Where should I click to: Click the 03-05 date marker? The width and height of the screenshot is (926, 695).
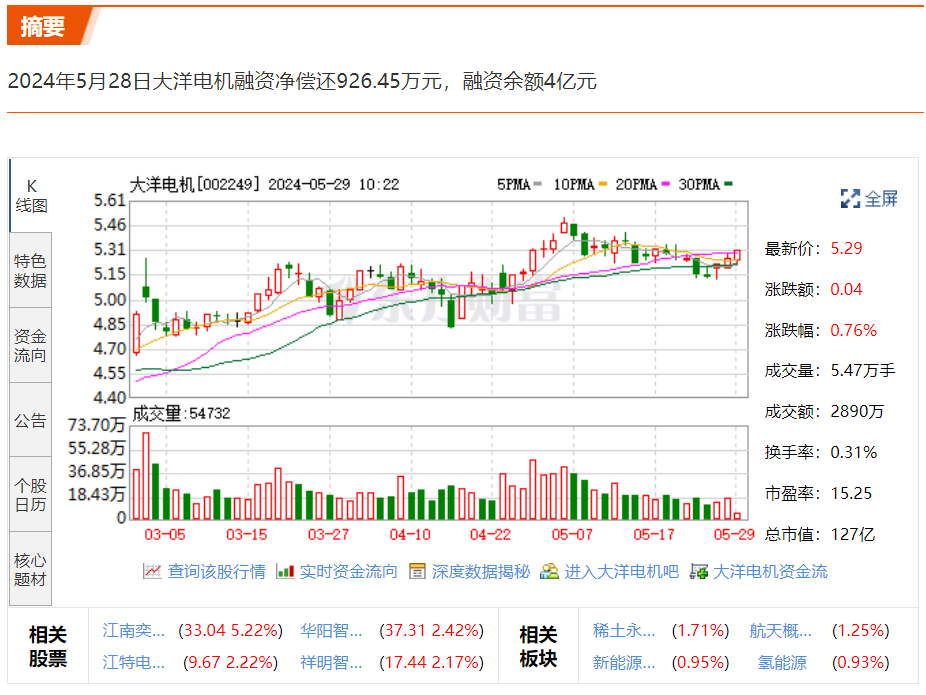(165, 534)
